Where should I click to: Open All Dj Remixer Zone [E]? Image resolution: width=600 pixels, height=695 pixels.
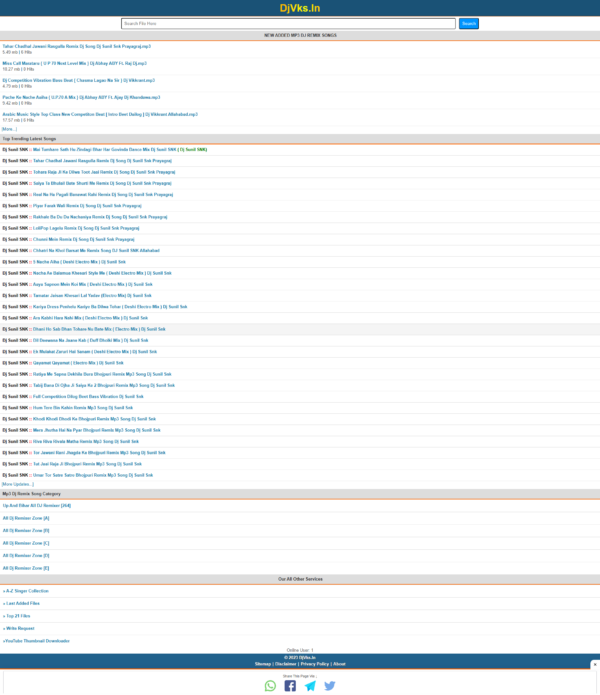[x=26, y=568]
